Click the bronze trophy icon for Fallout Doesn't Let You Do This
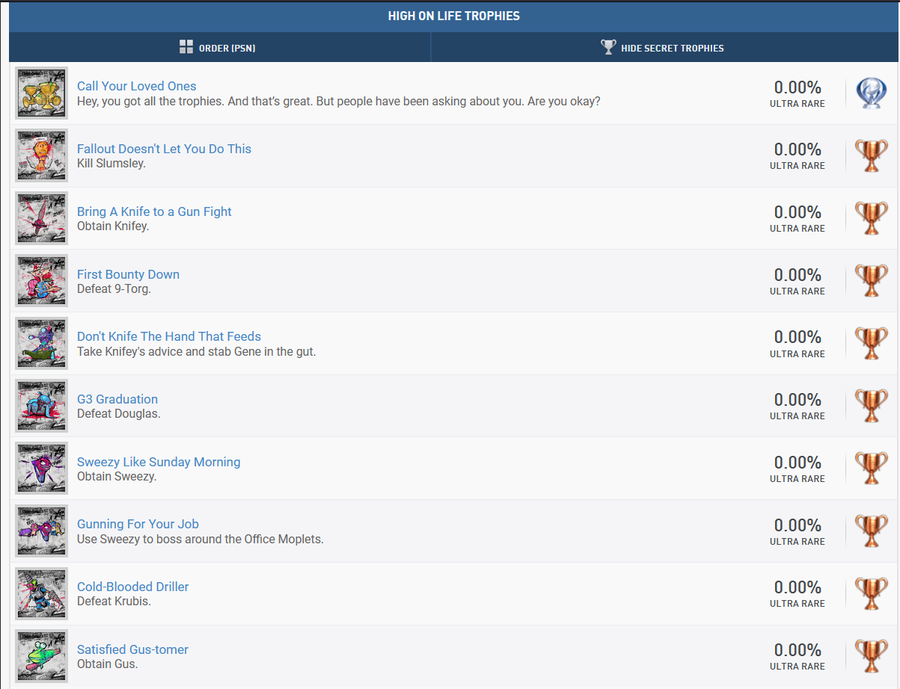The image size is (900, 689). (x=871, y=156)
